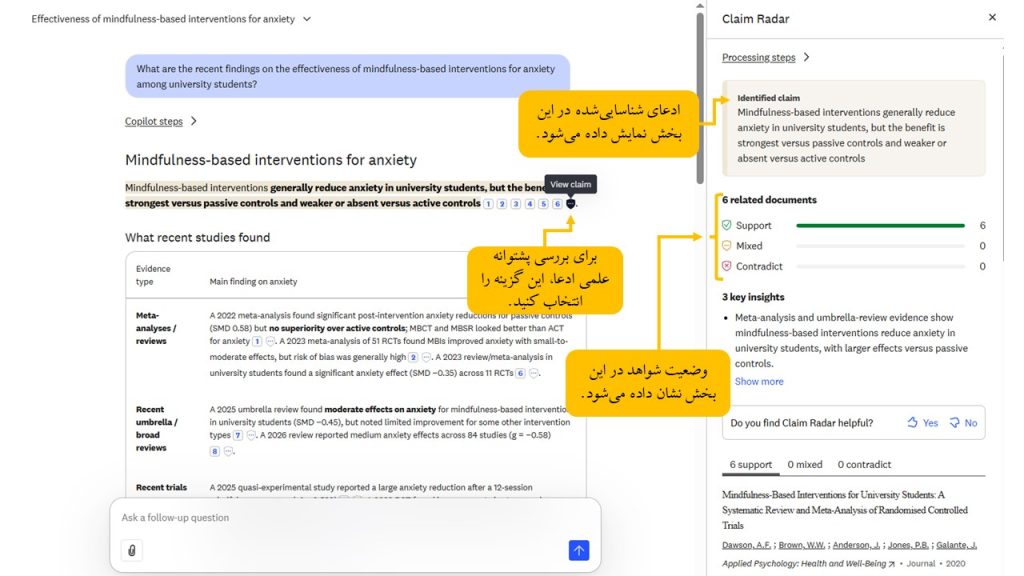Click the green Support progress bar
Screen dimensions: 1024x576
[880, 225]
